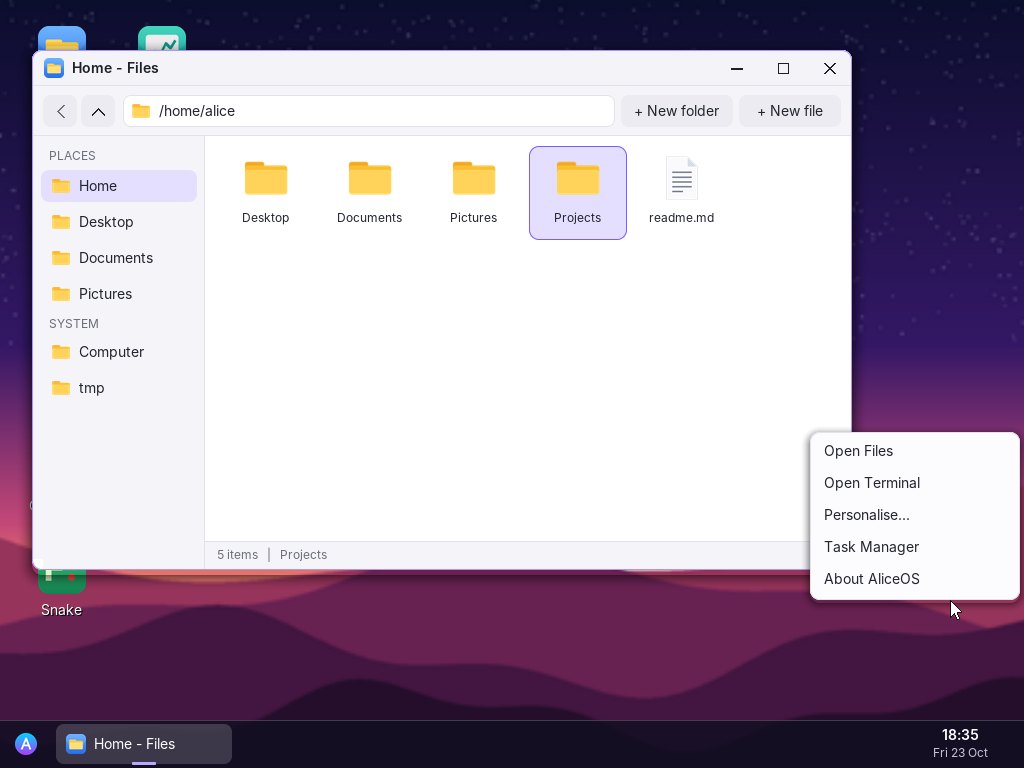Image resolution: width=1024 pixels, height=768 pixels.
Task: Click the + New file button
Action: coord(790,111)
